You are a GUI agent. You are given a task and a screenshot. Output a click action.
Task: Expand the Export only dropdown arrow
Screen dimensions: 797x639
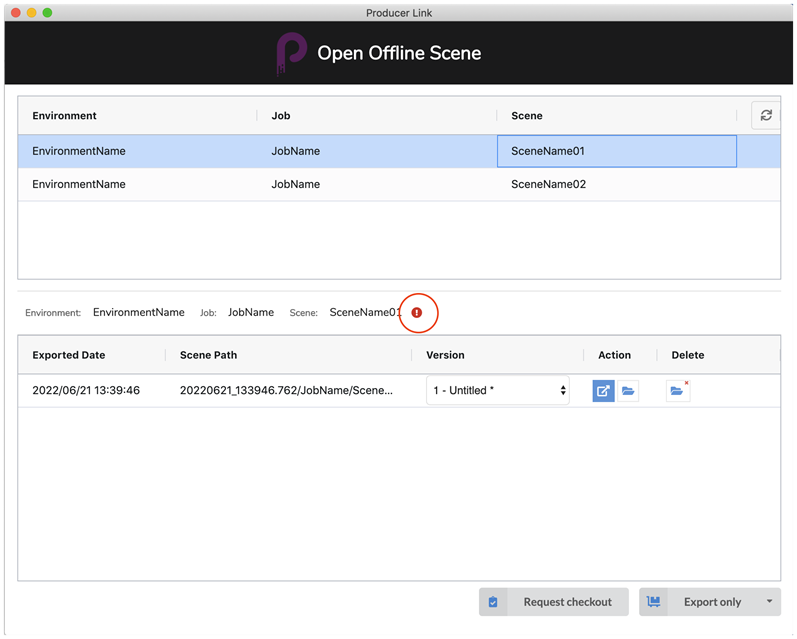pyautogui.click(x=769, y=602)
